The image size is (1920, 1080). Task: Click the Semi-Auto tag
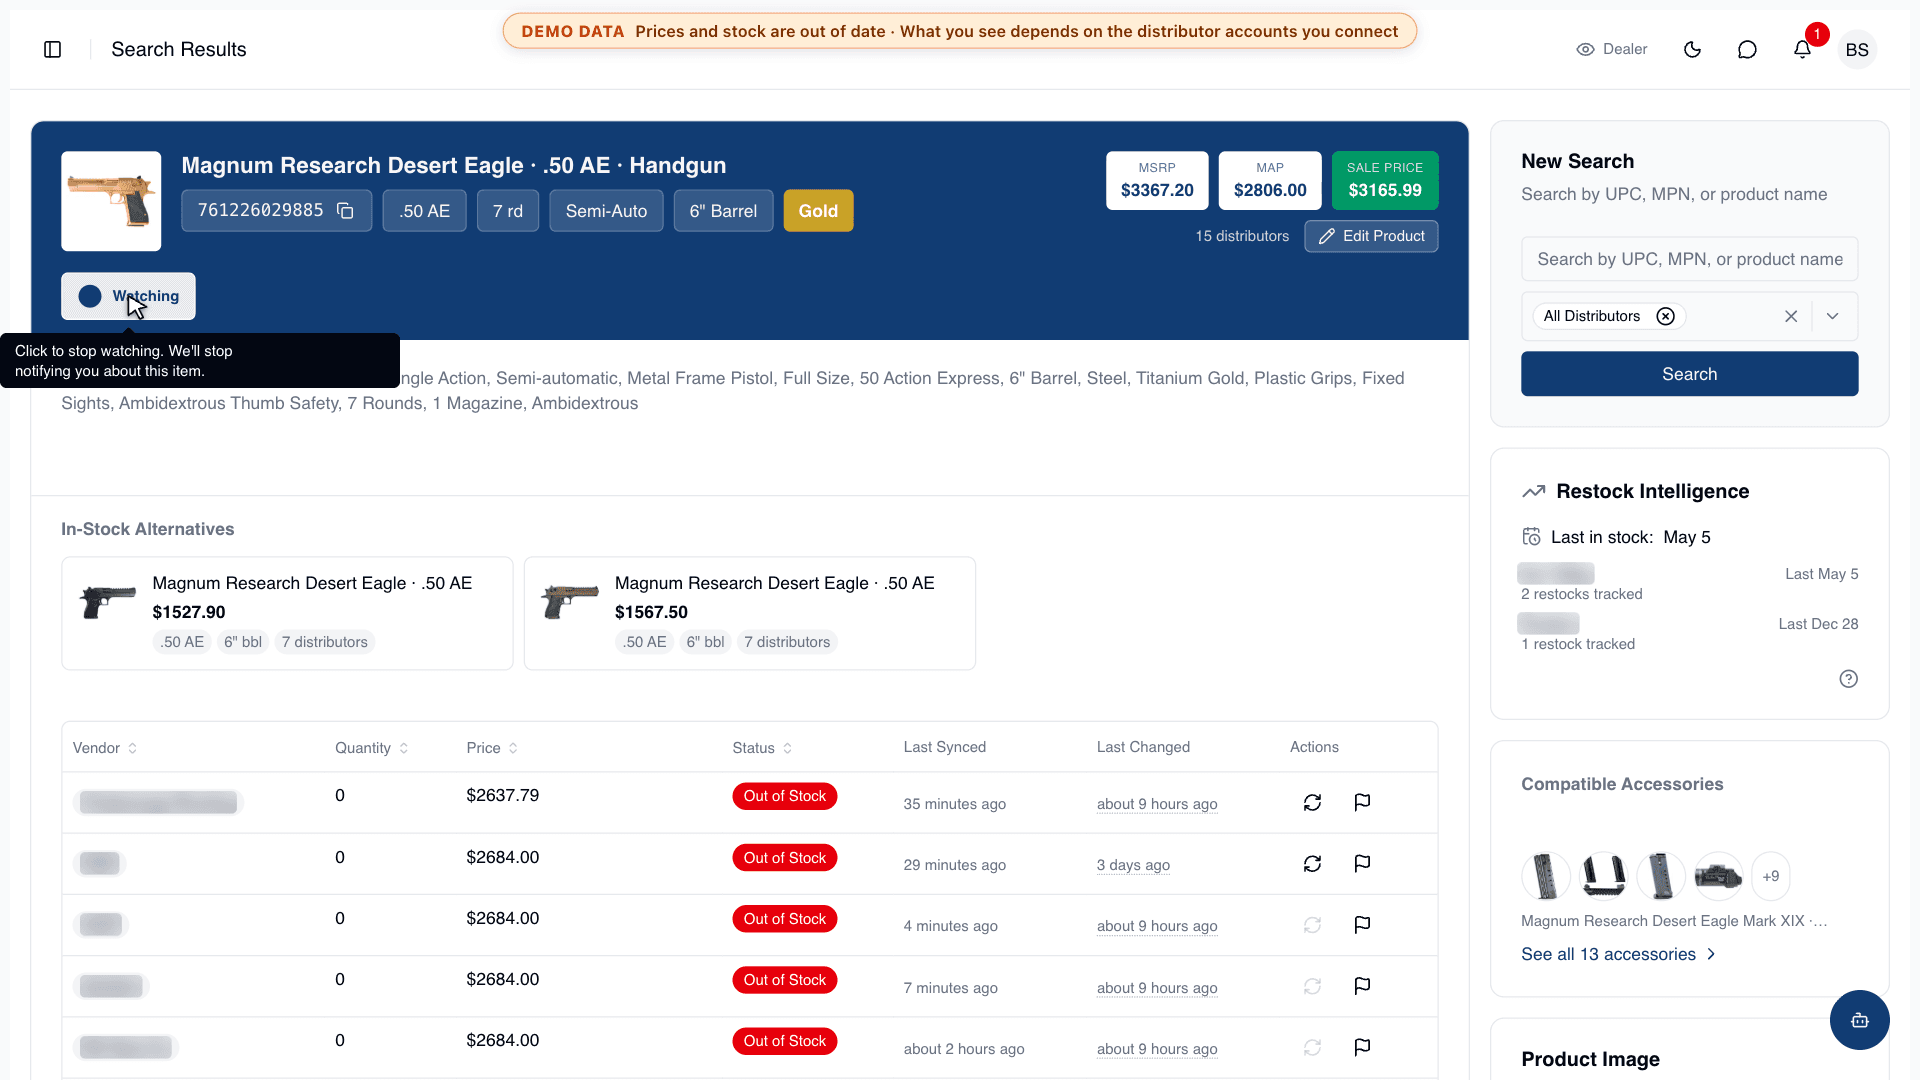(606, 211)
